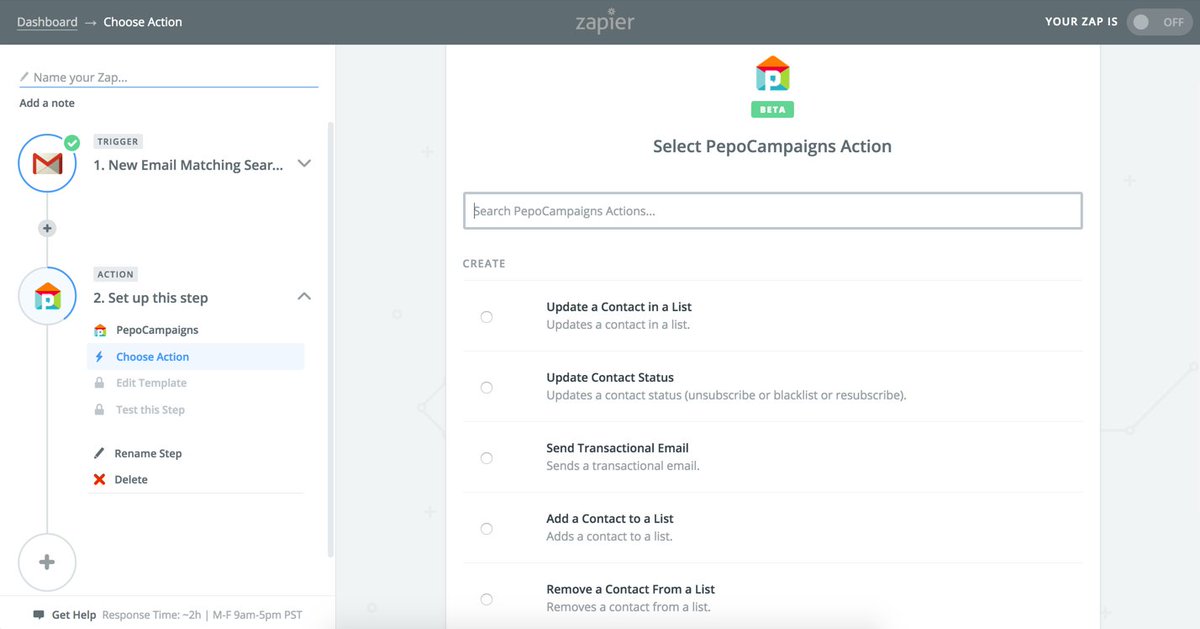Click 'Select PepoCampaigns Action' heading
The height and width of the screenshot is (629, 1200).
tap(772, 146)
